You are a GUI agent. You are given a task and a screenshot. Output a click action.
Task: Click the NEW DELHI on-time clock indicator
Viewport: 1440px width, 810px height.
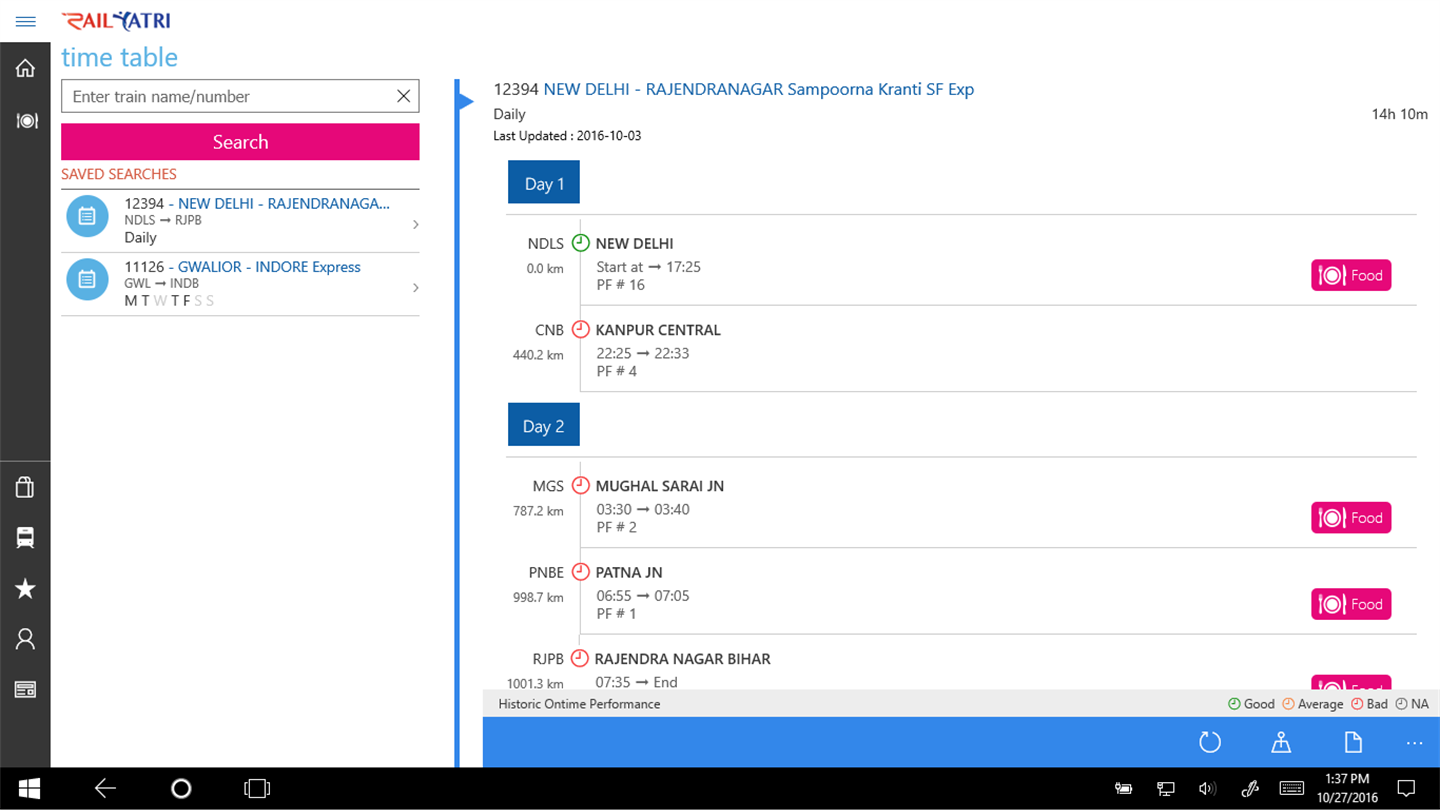tap(580, 243)
